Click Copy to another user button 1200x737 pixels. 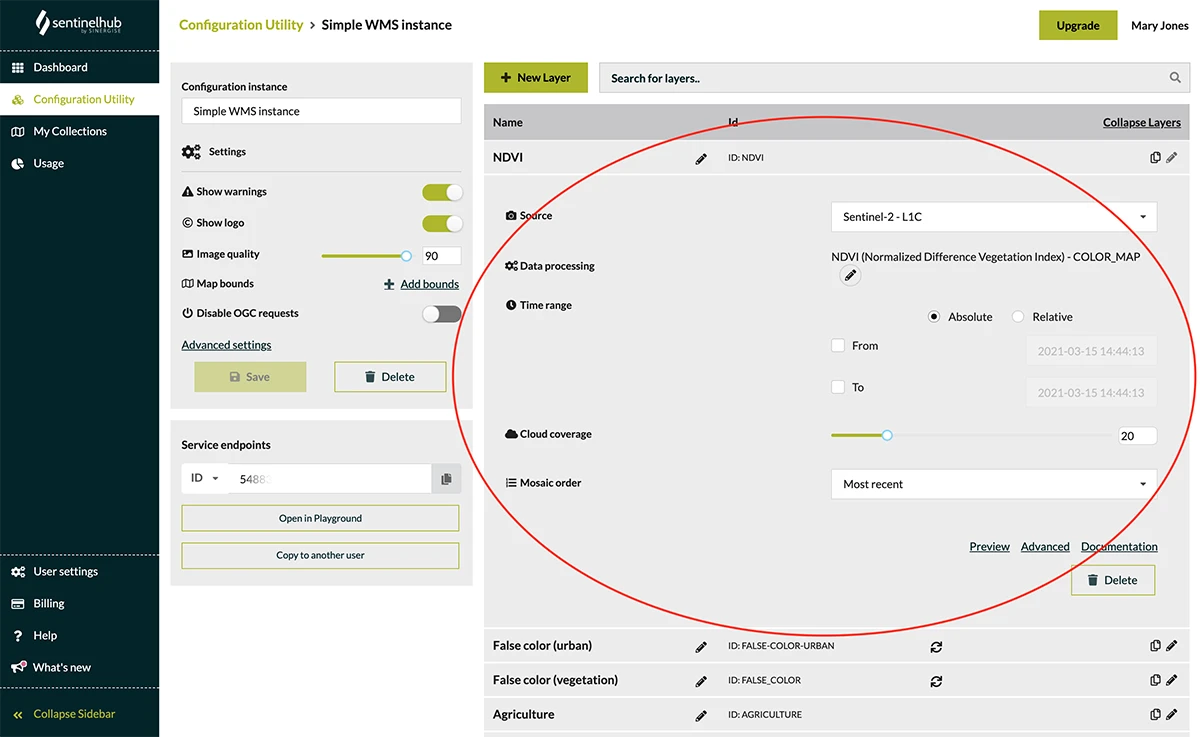click(320, 555)
